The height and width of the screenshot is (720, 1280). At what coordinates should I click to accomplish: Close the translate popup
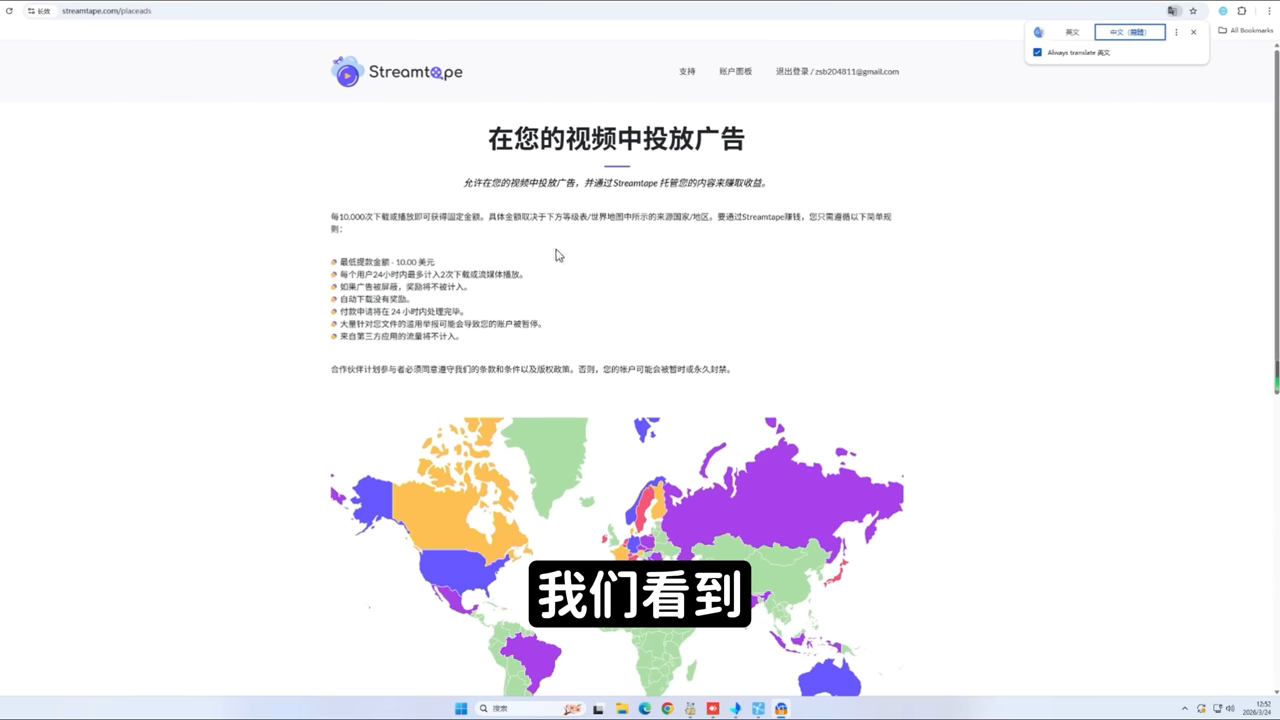click(x=1193, y=32)
